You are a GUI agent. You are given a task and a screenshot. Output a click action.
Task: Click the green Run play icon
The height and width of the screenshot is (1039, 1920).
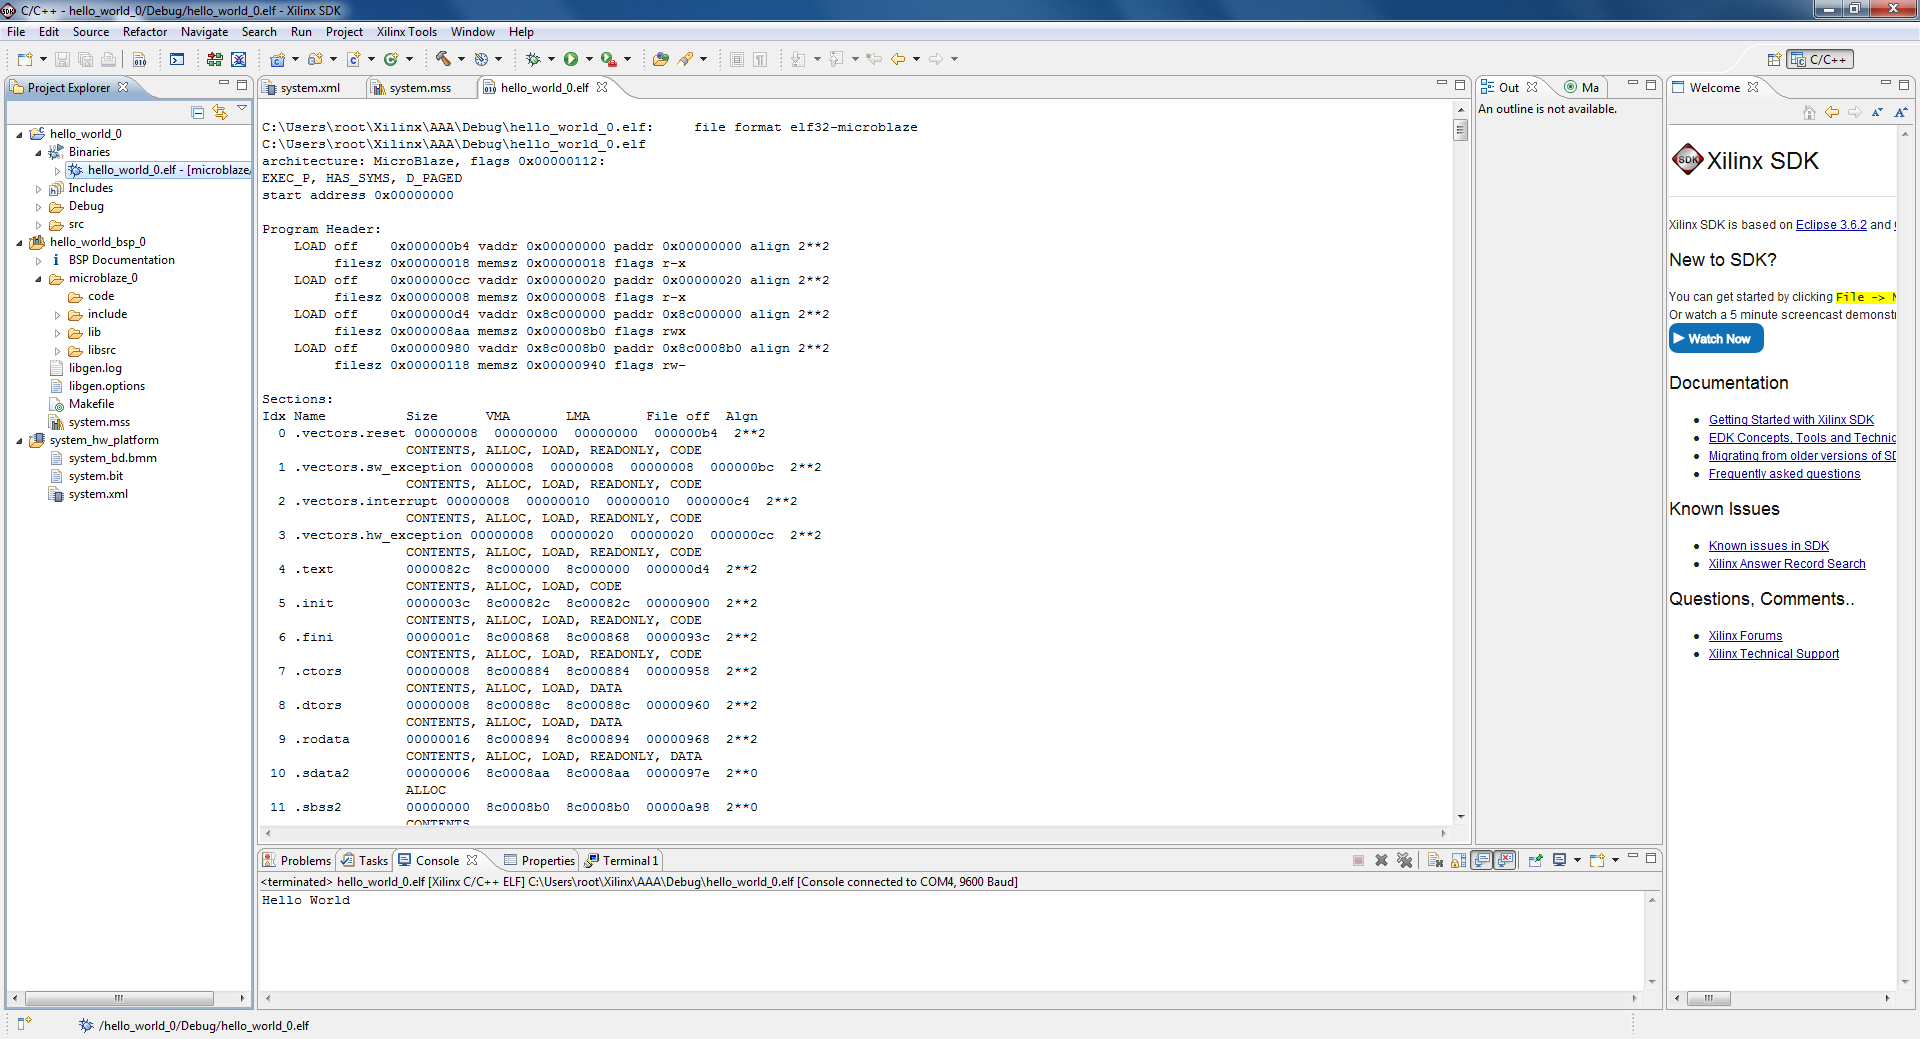tap(571, 59)
